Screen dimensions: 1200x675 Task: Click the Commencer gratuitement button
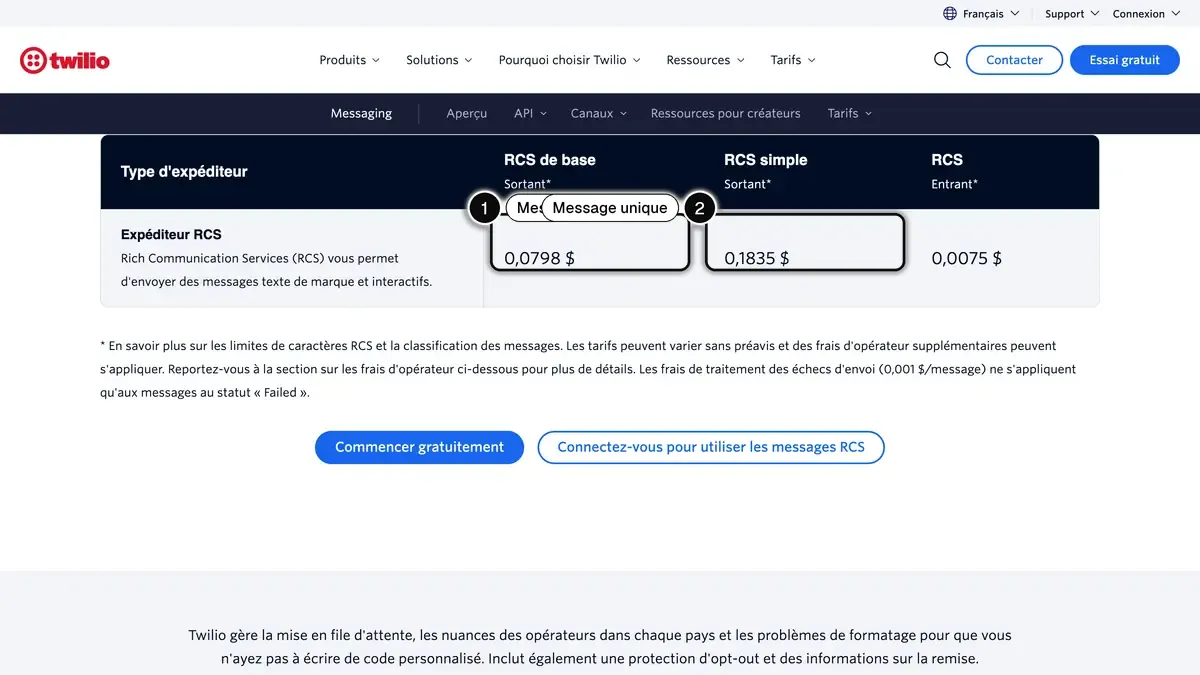coord(419,447)
